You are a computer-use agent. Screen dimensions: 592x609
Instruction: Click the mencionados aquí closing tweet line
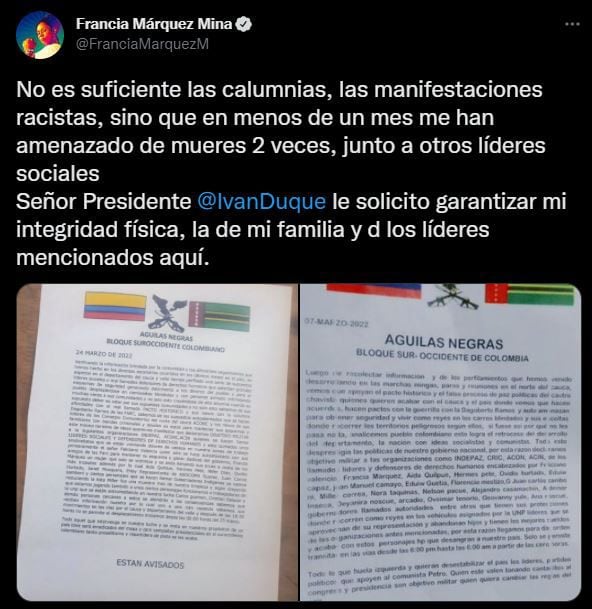(x=113, y=258)
